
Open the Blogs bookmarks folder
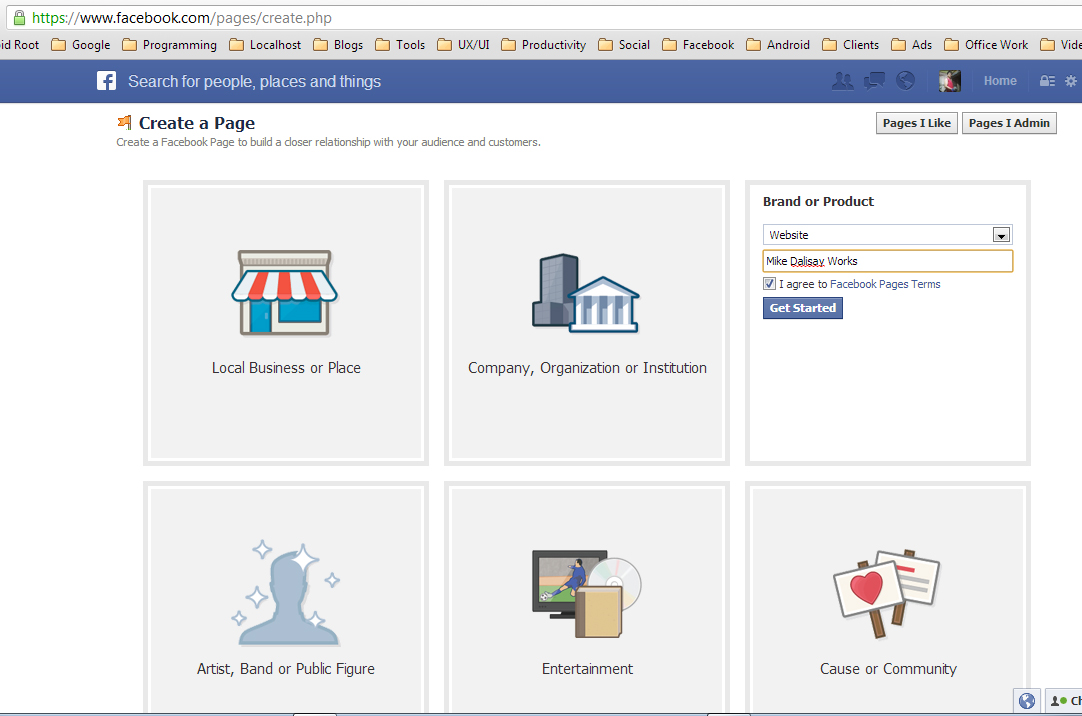338,45
